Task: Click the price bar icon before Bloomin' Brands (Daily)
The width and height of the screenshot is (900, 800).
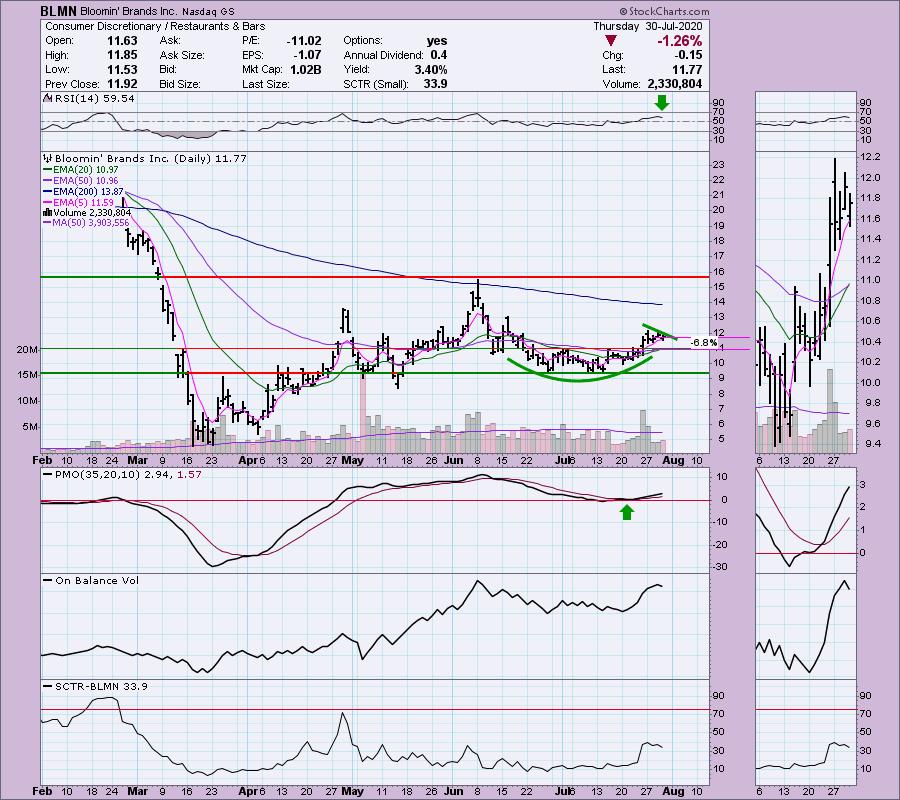Action: coord(48,158)
